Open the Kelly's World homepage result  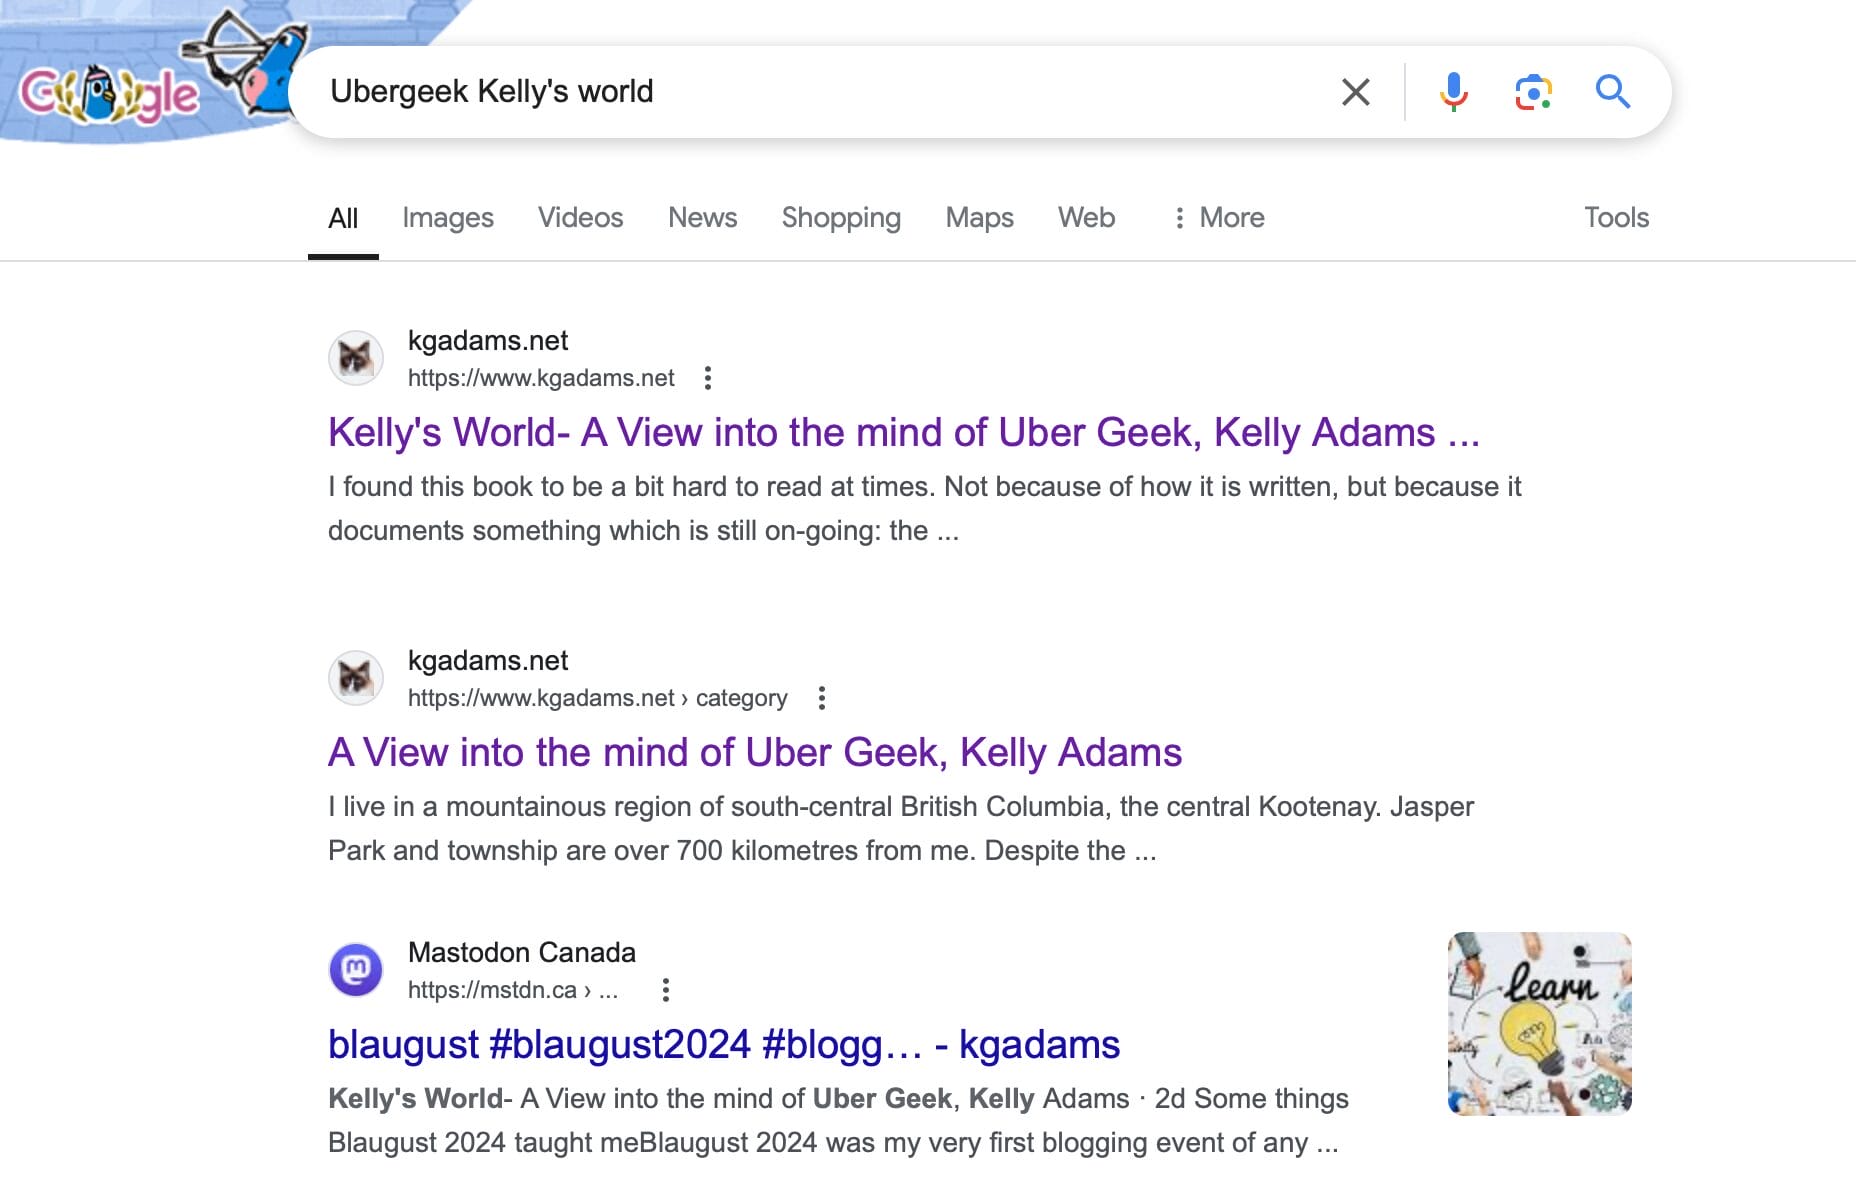point(903,433)
